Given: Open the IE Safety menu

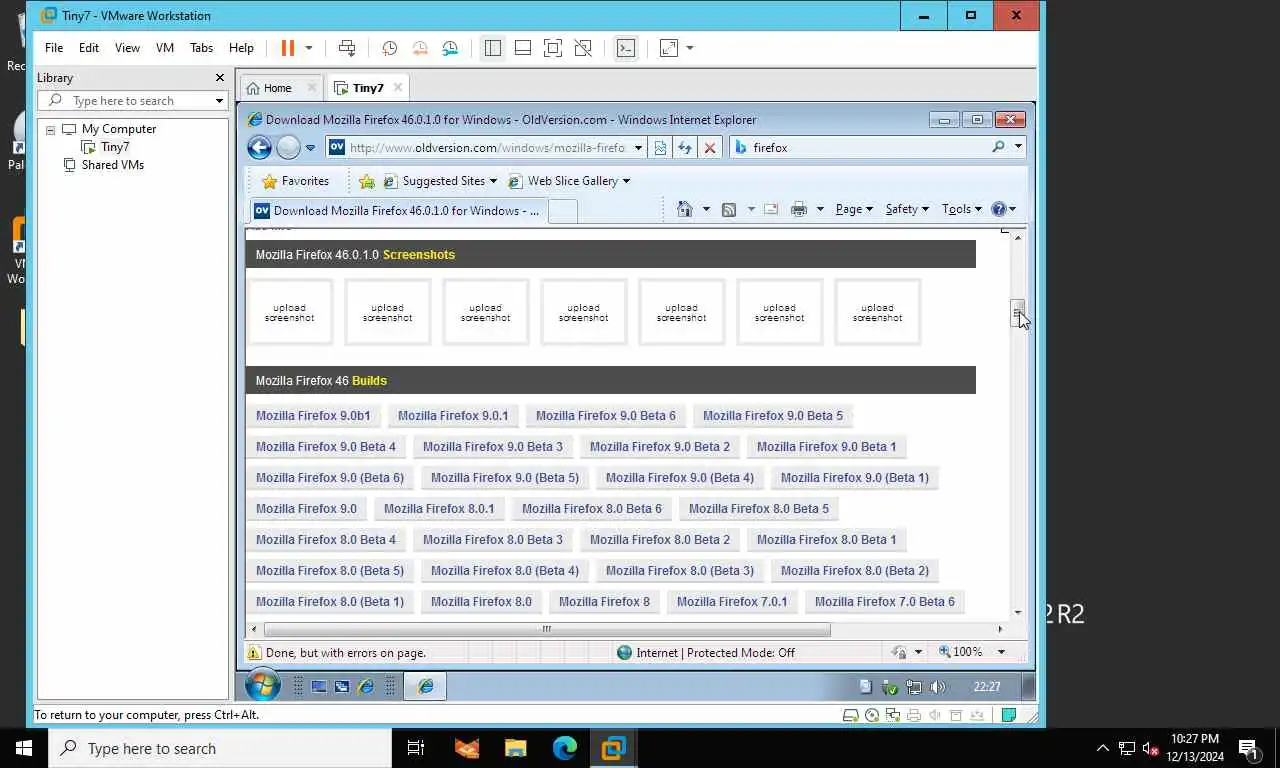Looking at the screenshot, I should click(907, 209).
